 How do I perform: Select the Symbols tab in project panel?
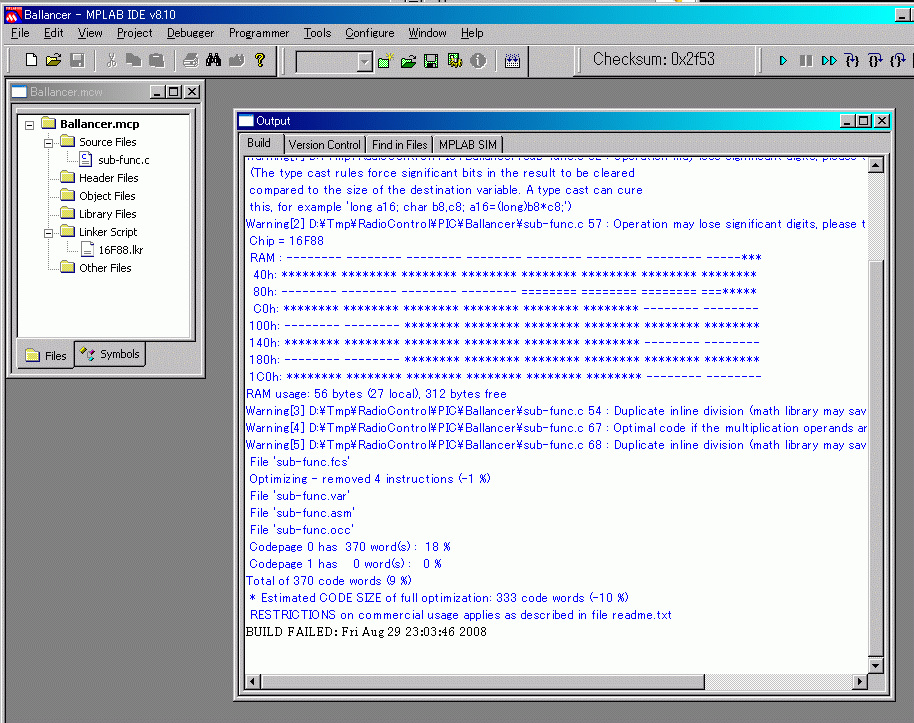pyautogui.click(x=110, y=354)
